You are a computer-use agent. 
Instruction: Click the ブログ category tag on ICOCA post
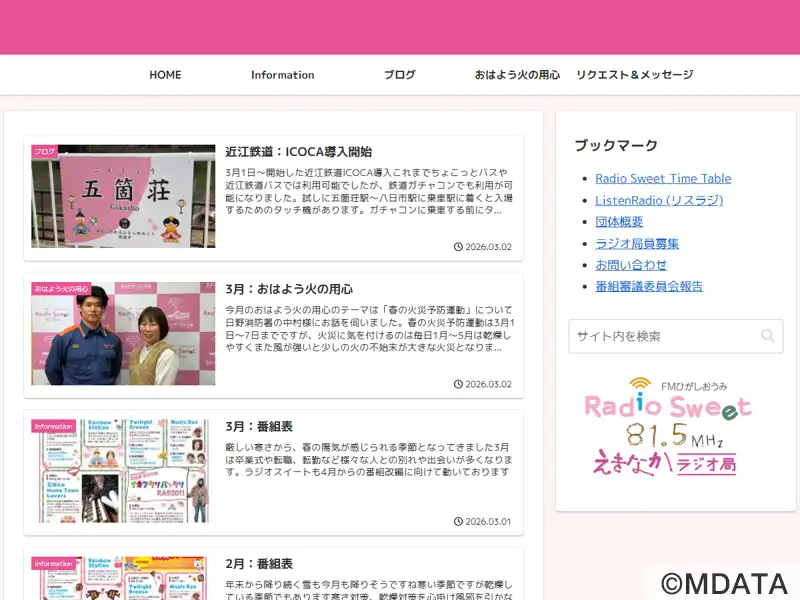(44, 152)
